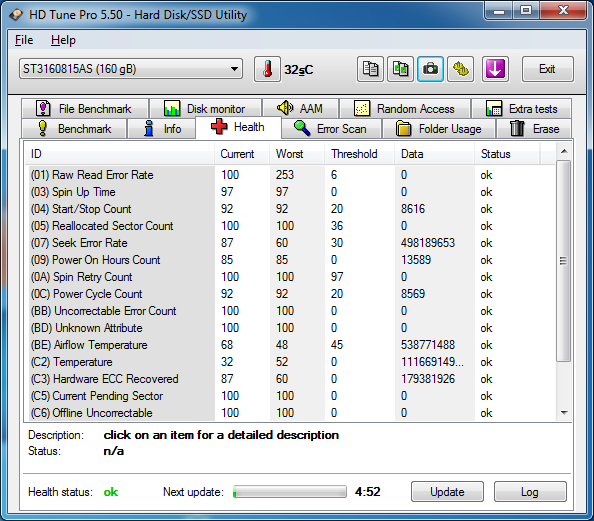Open the options gear icon
This screenshot has width=594, height=521.
[x=460, y=69]
